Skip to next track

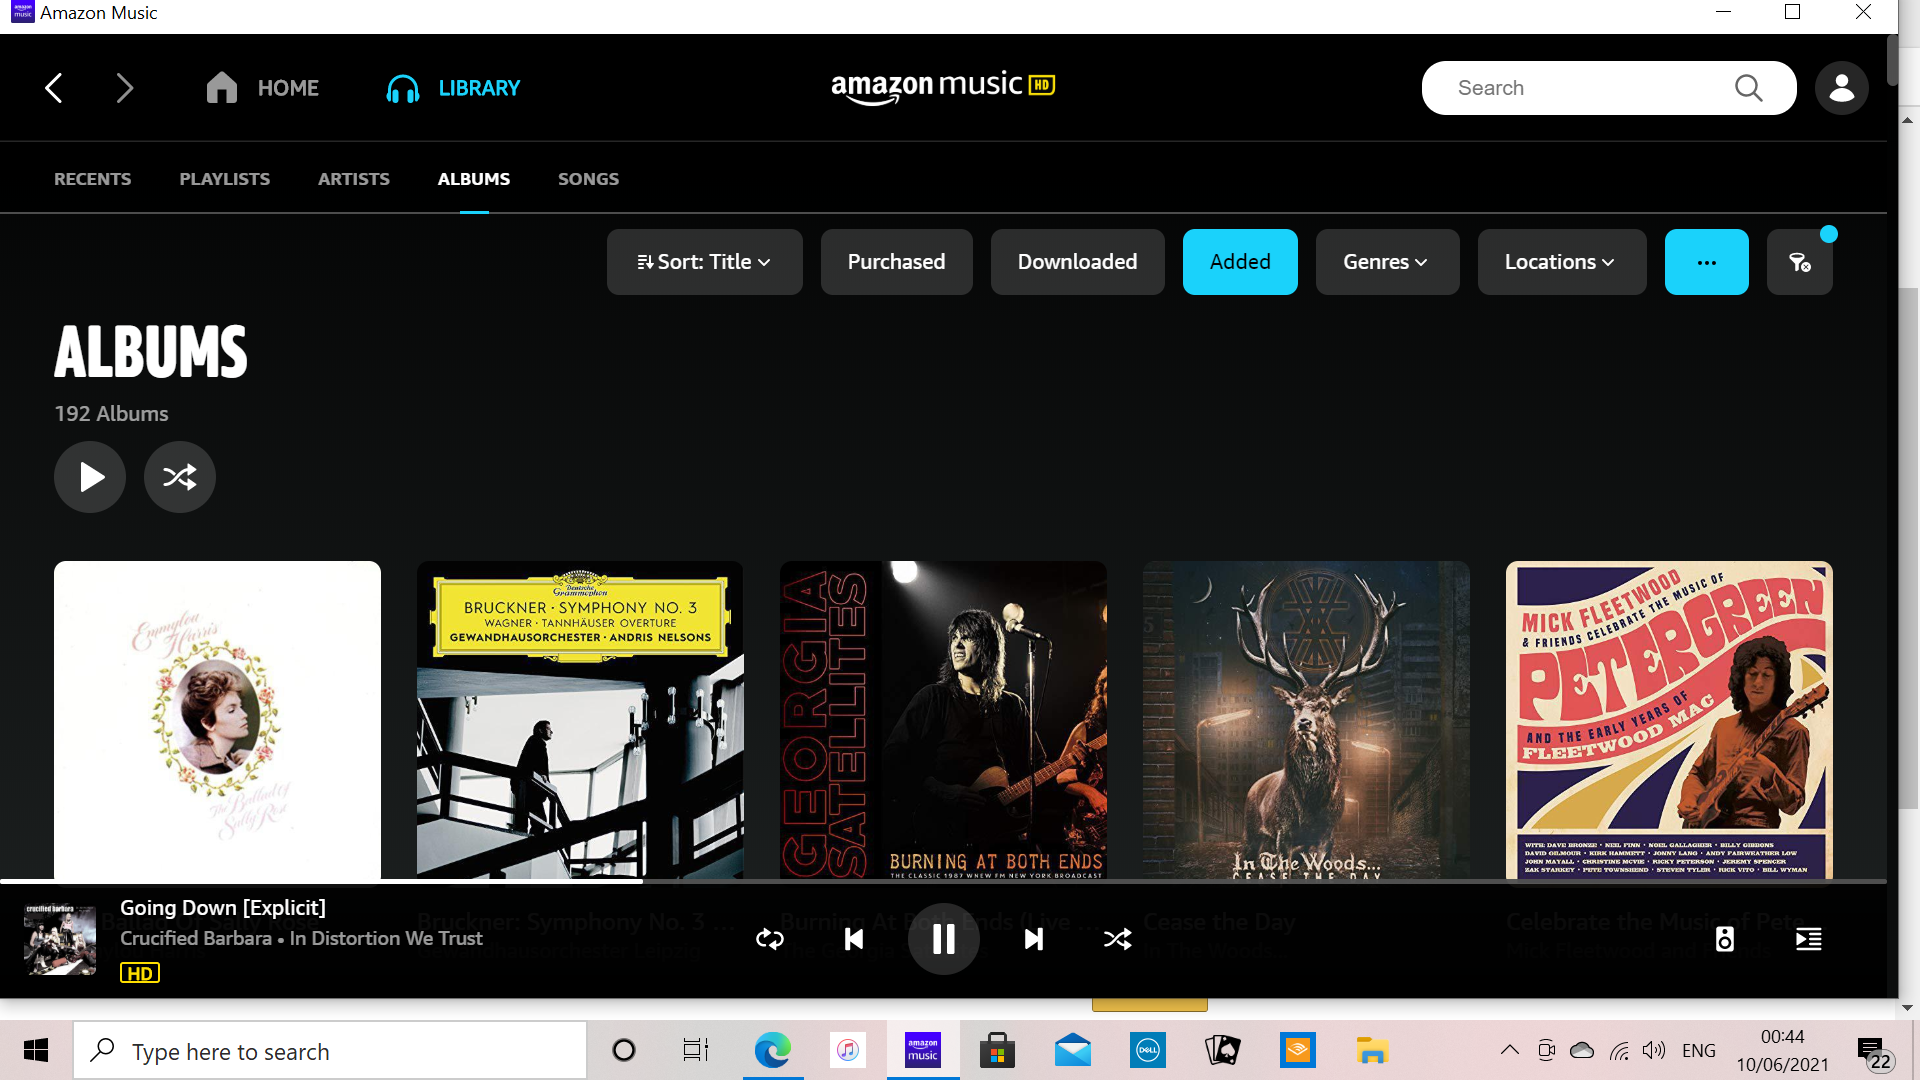click(1034, 939)
